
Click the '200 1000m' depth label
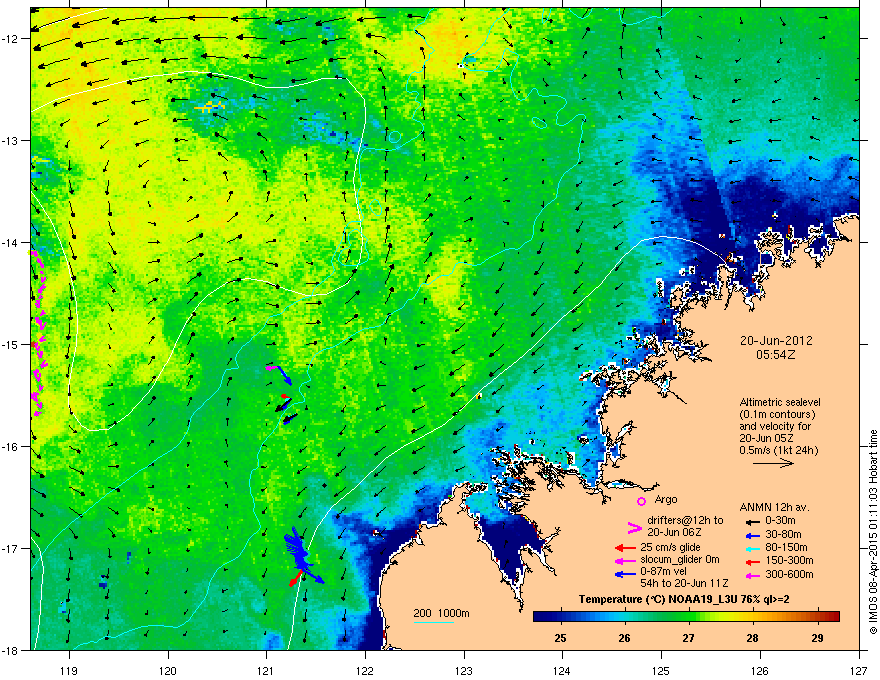click(441, 613)
